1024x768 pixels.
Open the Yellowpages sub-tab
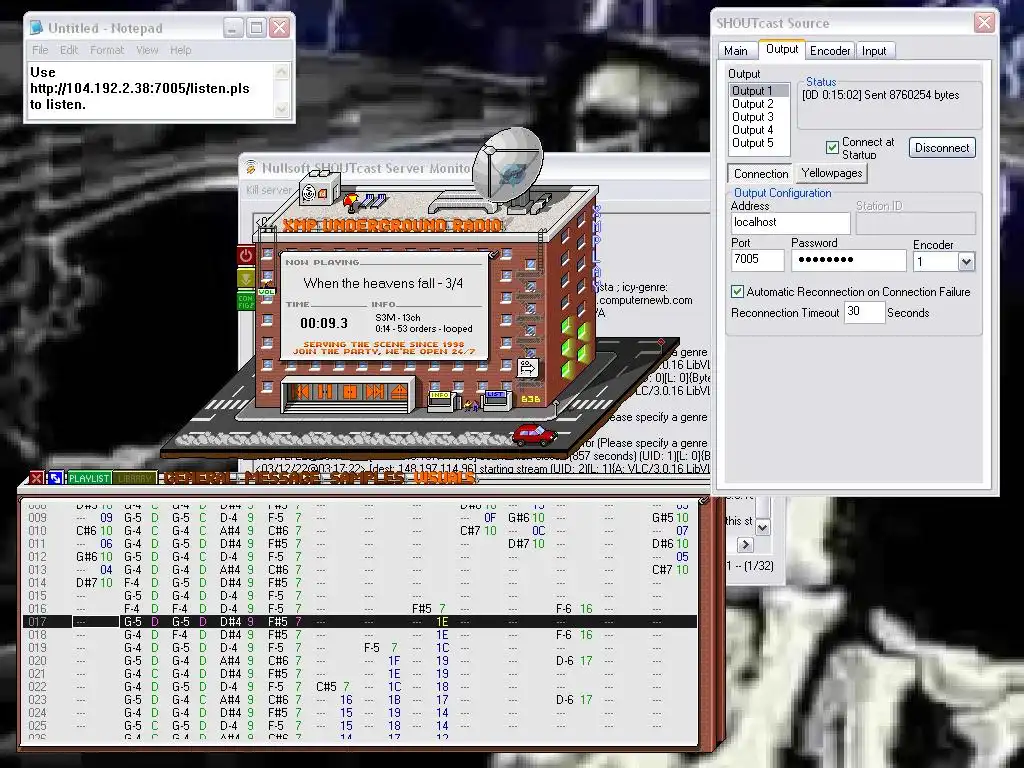[x=831, y=173]
